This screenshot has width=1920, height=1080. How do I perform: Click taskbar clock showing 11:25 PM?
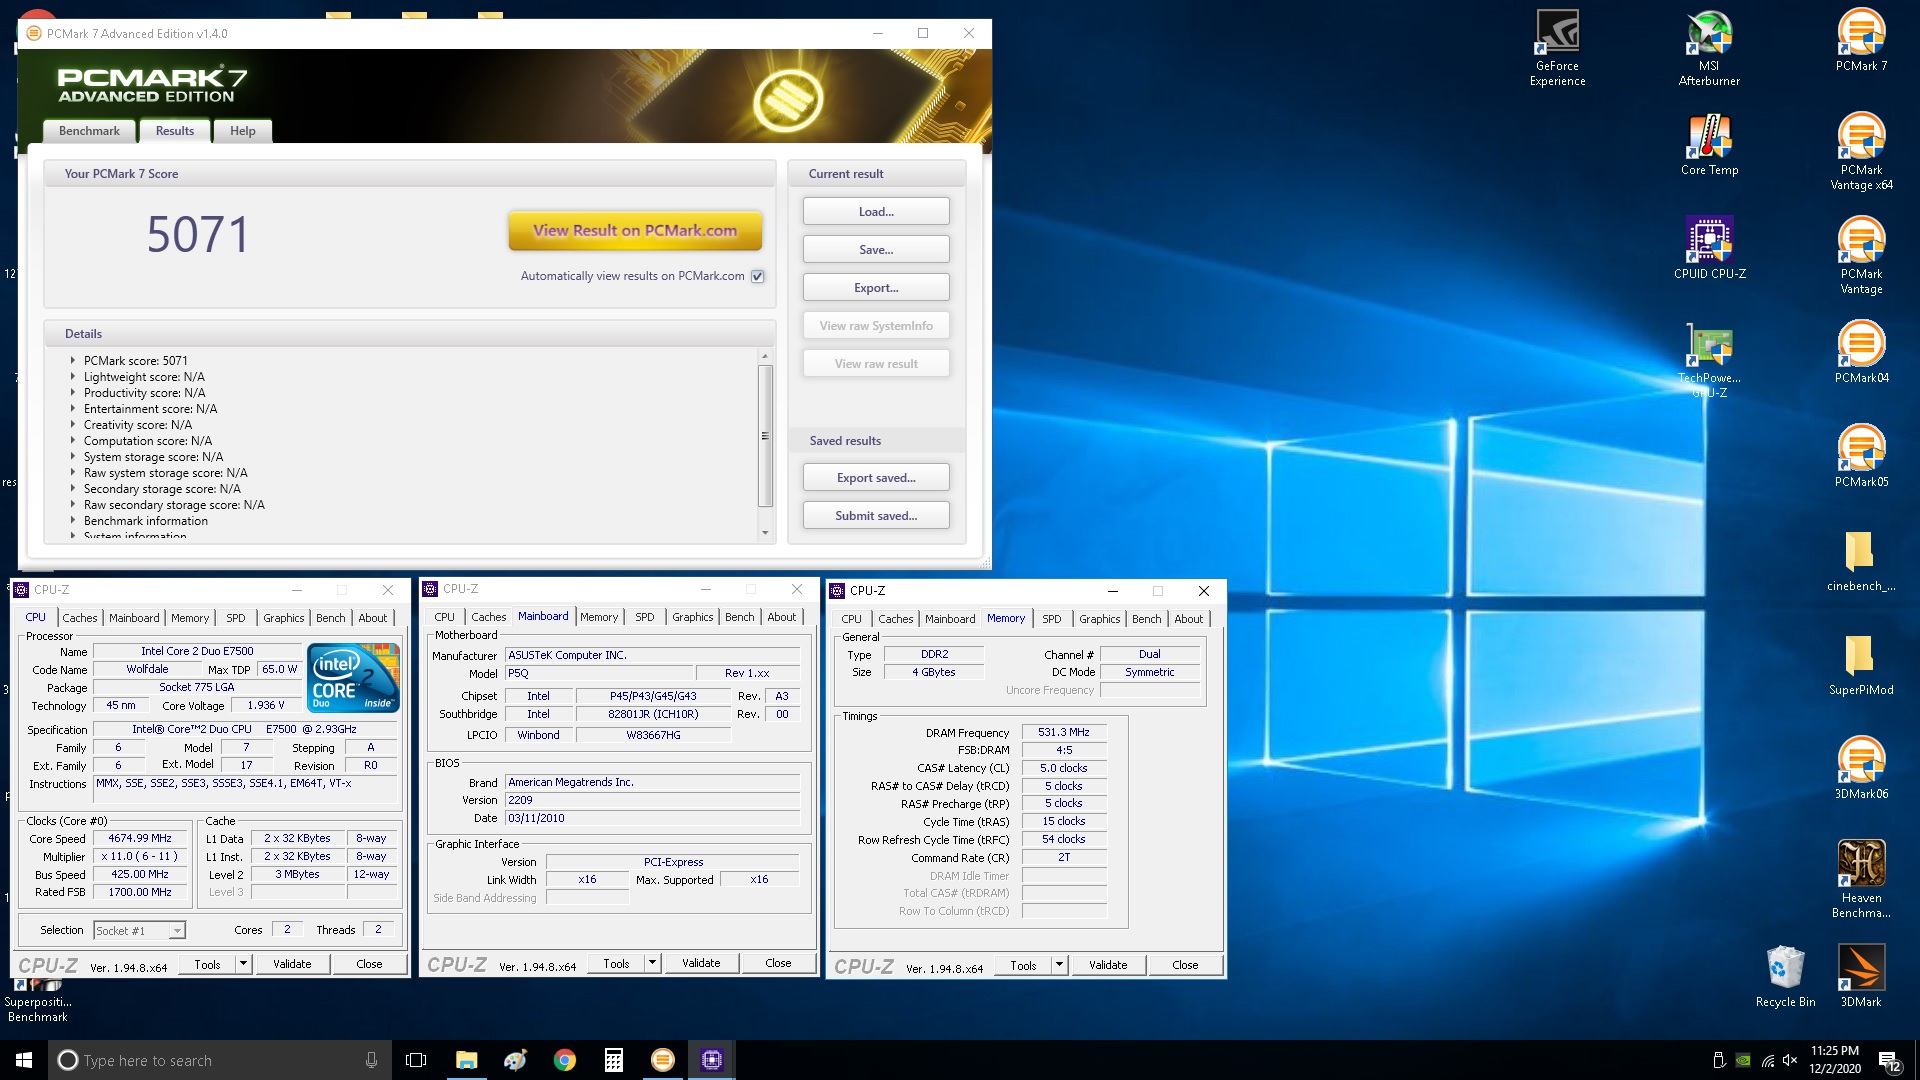[x=1834, y=1060]
